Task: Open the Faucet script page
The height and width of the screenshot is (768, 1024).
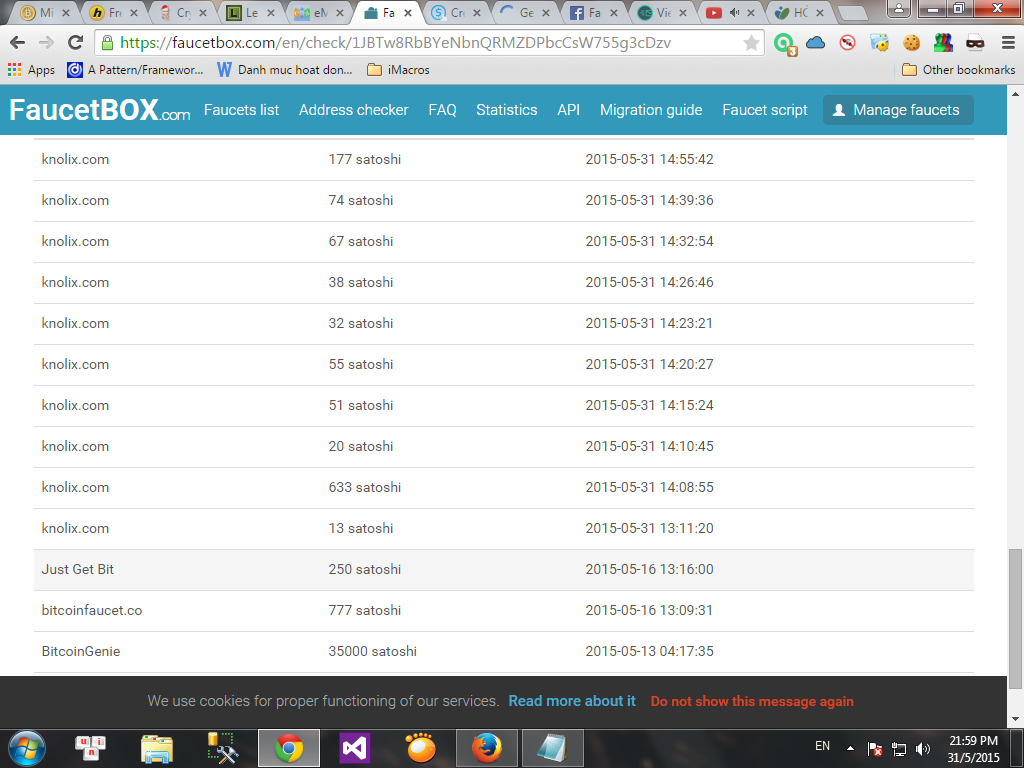Action: [765, 110]
